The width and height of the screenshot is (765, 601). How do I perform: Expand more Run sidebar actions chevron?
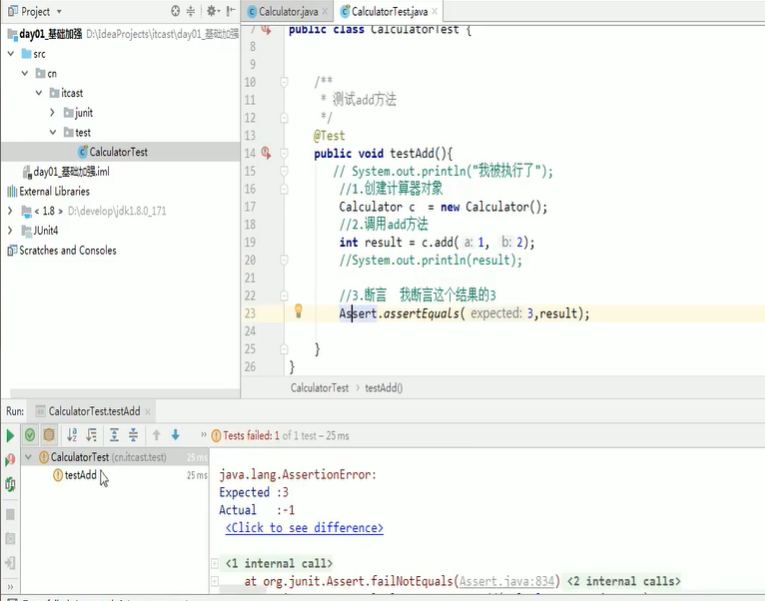(10, 587)
